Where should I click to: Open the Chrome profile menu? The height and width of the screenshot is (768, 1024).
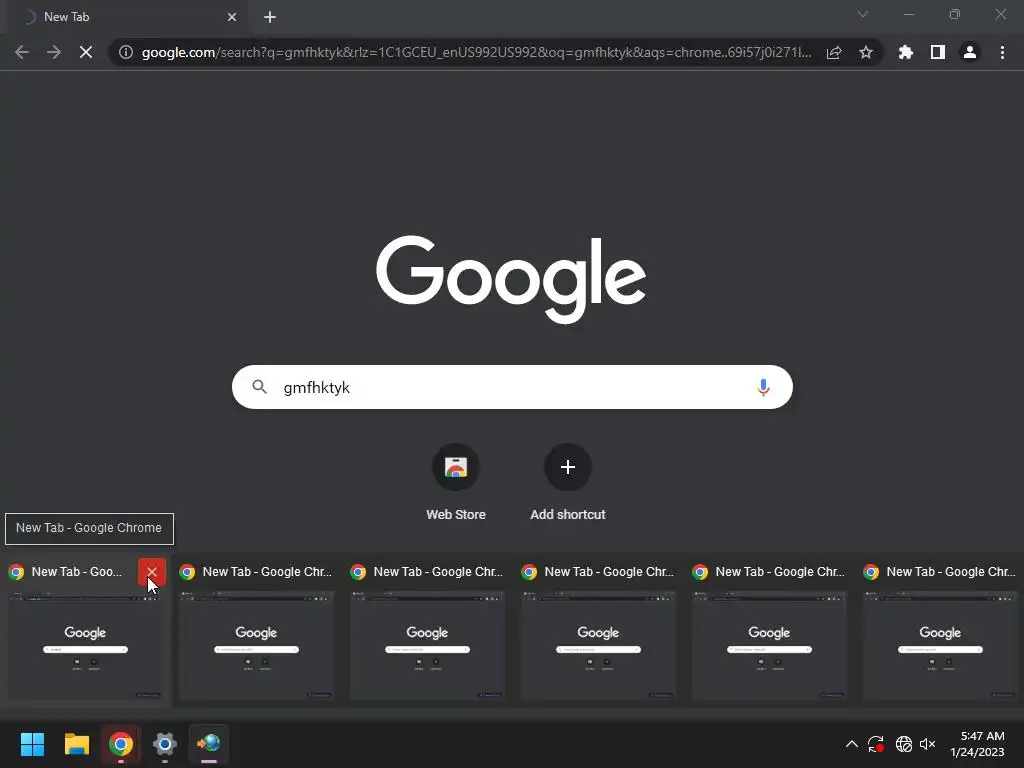(970, 52)
